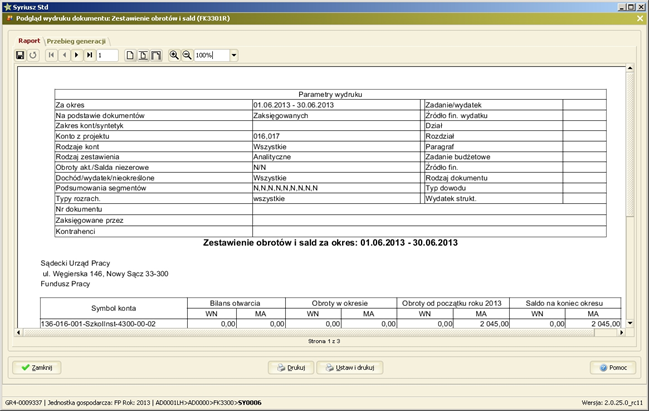Click 'Obroty od początku roku 2013' header
649x411 pixels.
tap(452, 303)
